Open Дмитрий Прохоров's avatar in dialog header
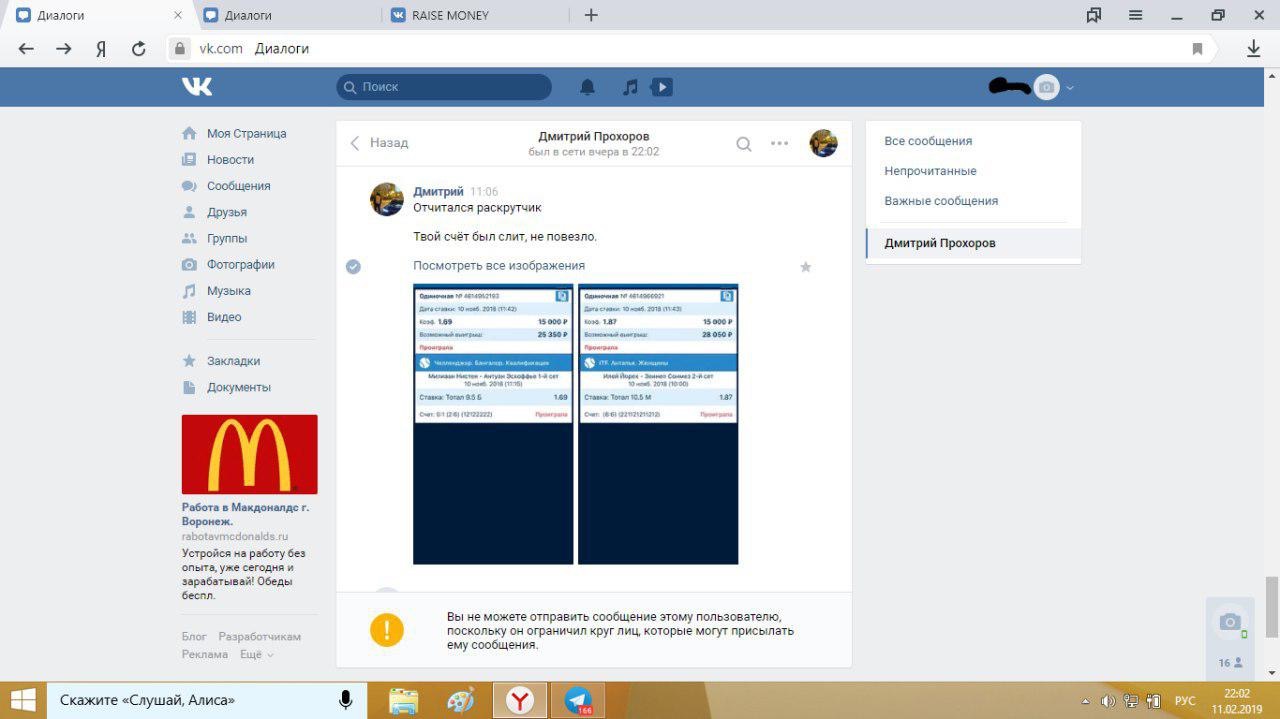 point(823,143)
